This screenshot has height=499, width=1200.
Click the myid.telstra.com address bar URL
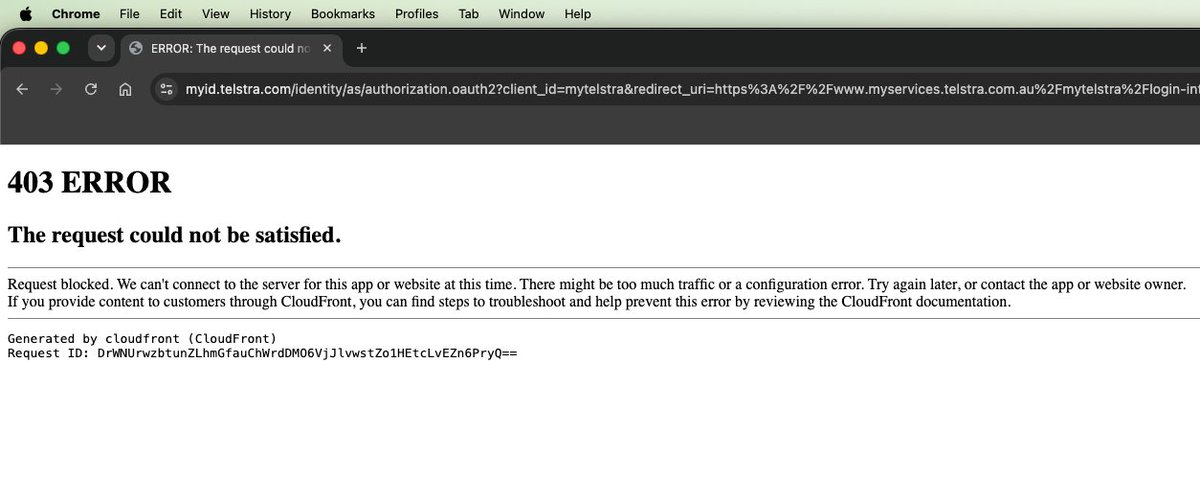(690, 89)
